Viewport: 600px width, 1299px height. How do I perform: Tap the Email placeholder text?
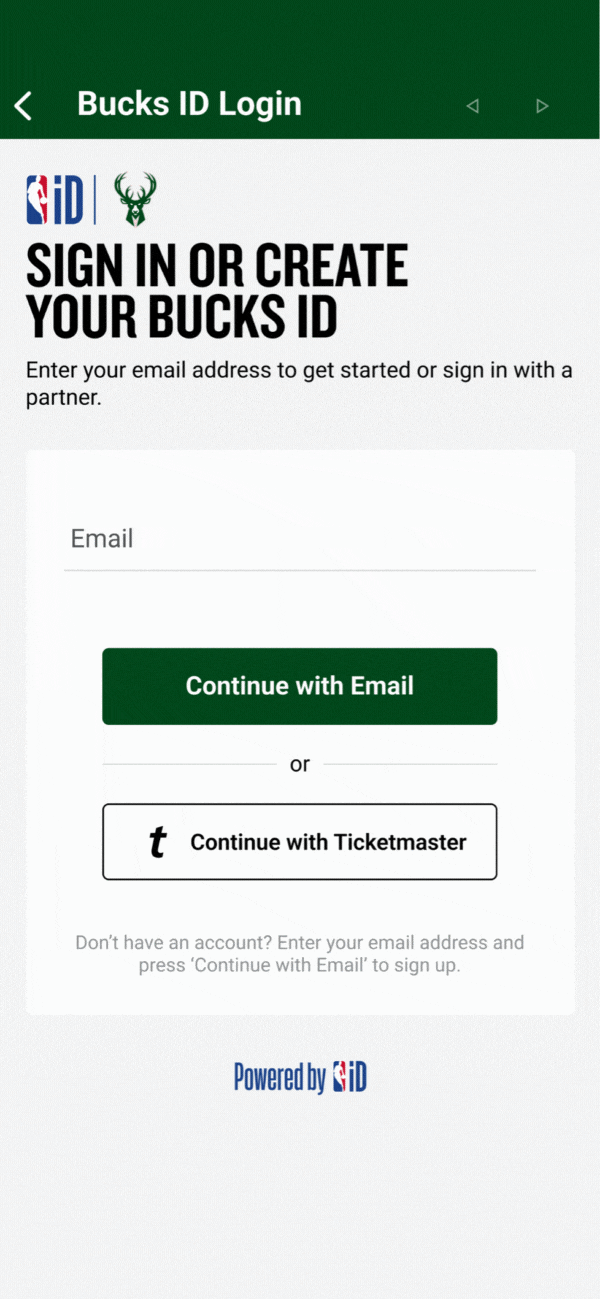(x=101, y=539)
